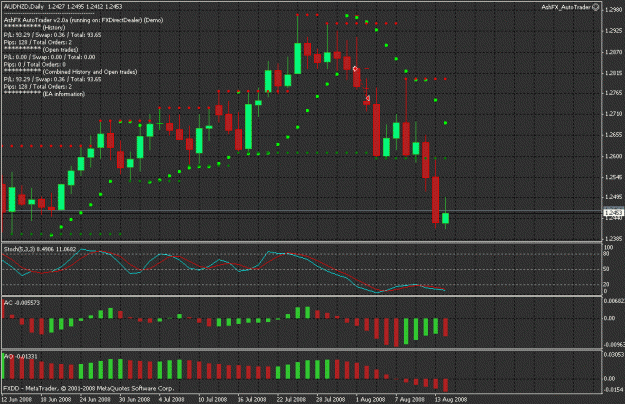Click the 4 Jul 2008 date label
Image resolution: width=625 pixels, height=404 pixels.
point(171,400)
